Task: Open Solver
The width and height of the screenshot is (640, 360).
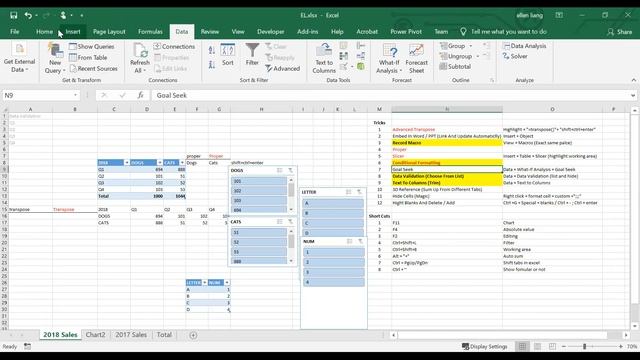Action: tap(515, 56)
